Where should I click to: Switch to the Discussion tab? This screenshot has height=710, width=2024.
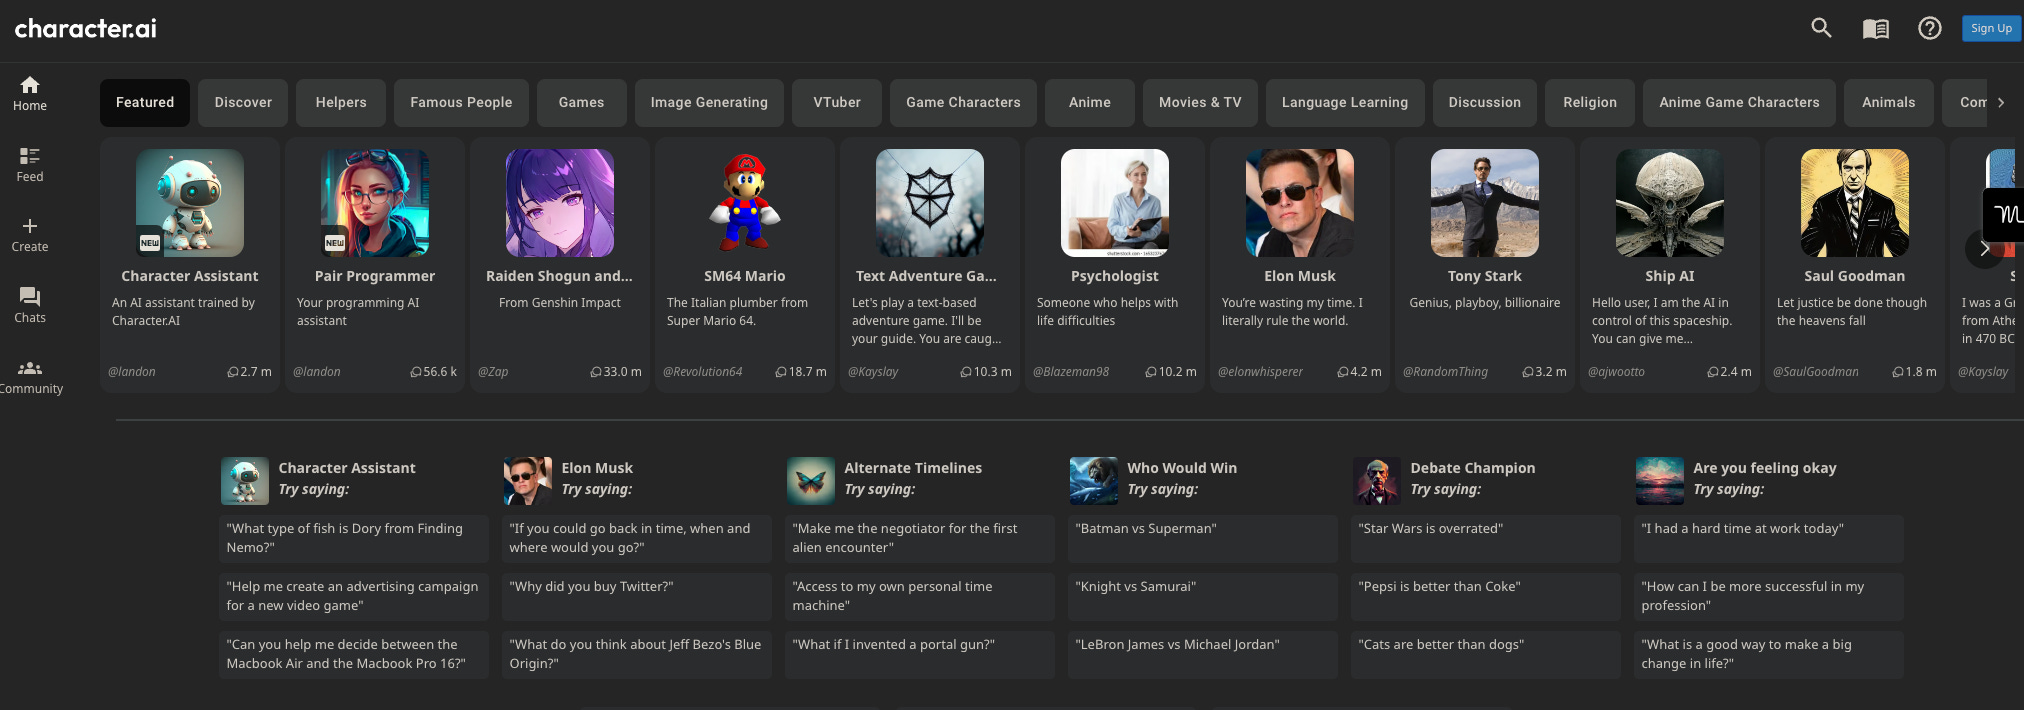(1485, 103)
